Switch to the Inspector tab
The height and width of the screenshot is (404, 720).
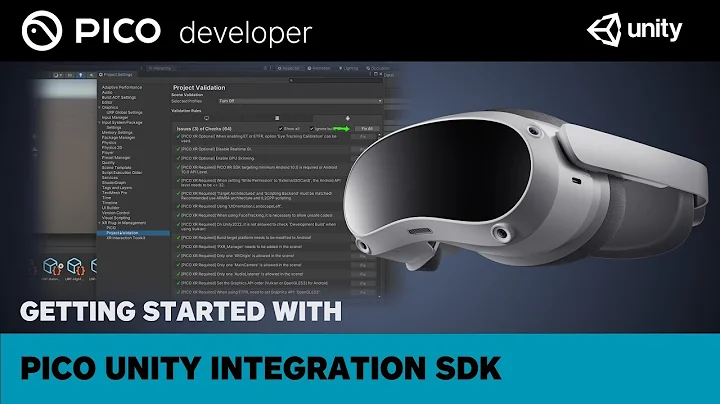pos(288,68)
